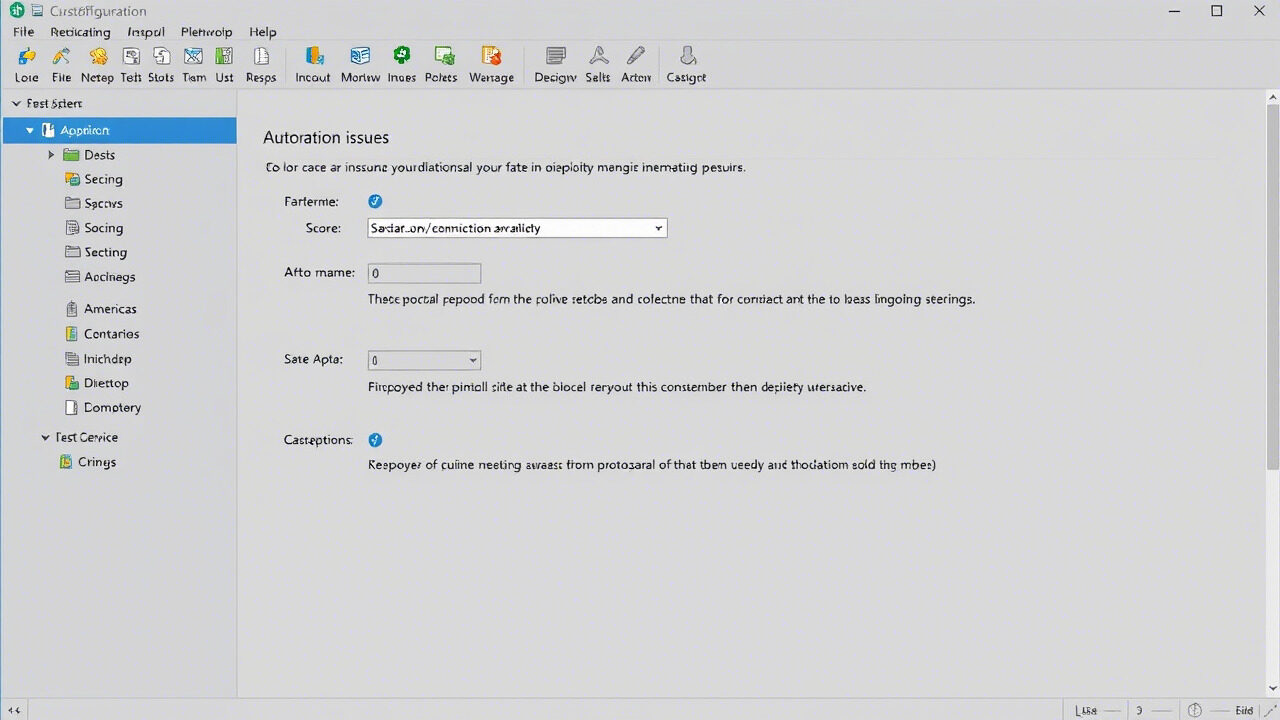Collapse the Test Cervice section
This screenshot has height=720, width=1280.
(x=45, y=438)
